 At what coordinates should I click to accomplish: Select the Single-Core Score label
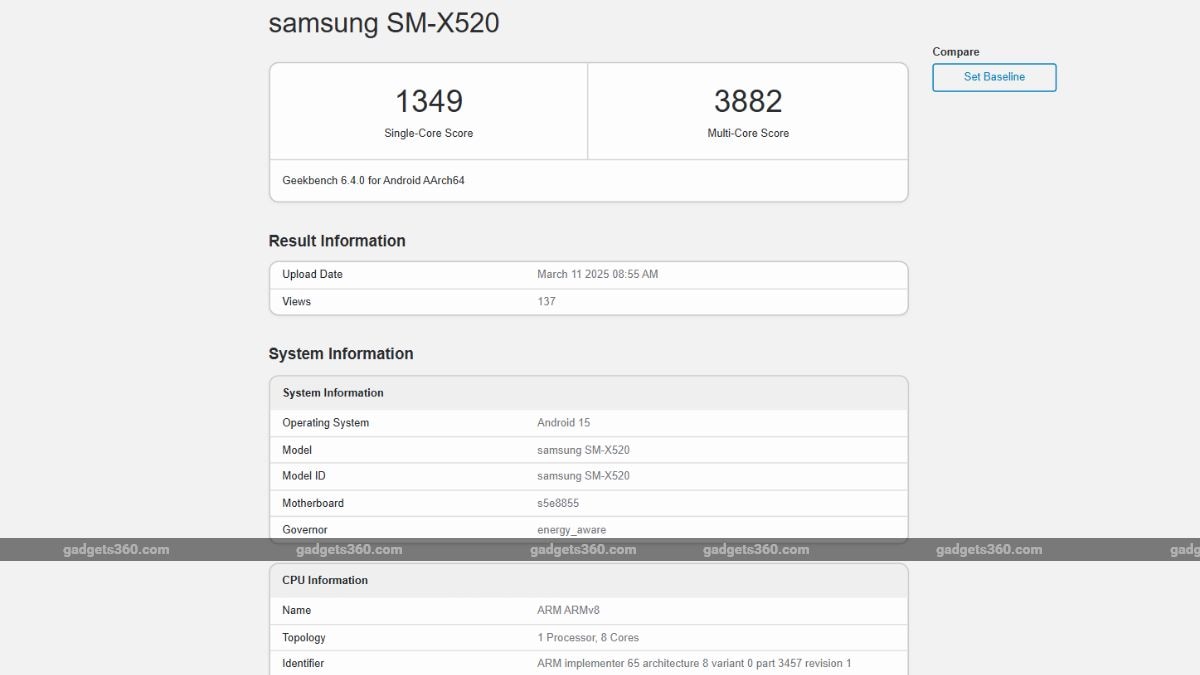tap(428, 133)
